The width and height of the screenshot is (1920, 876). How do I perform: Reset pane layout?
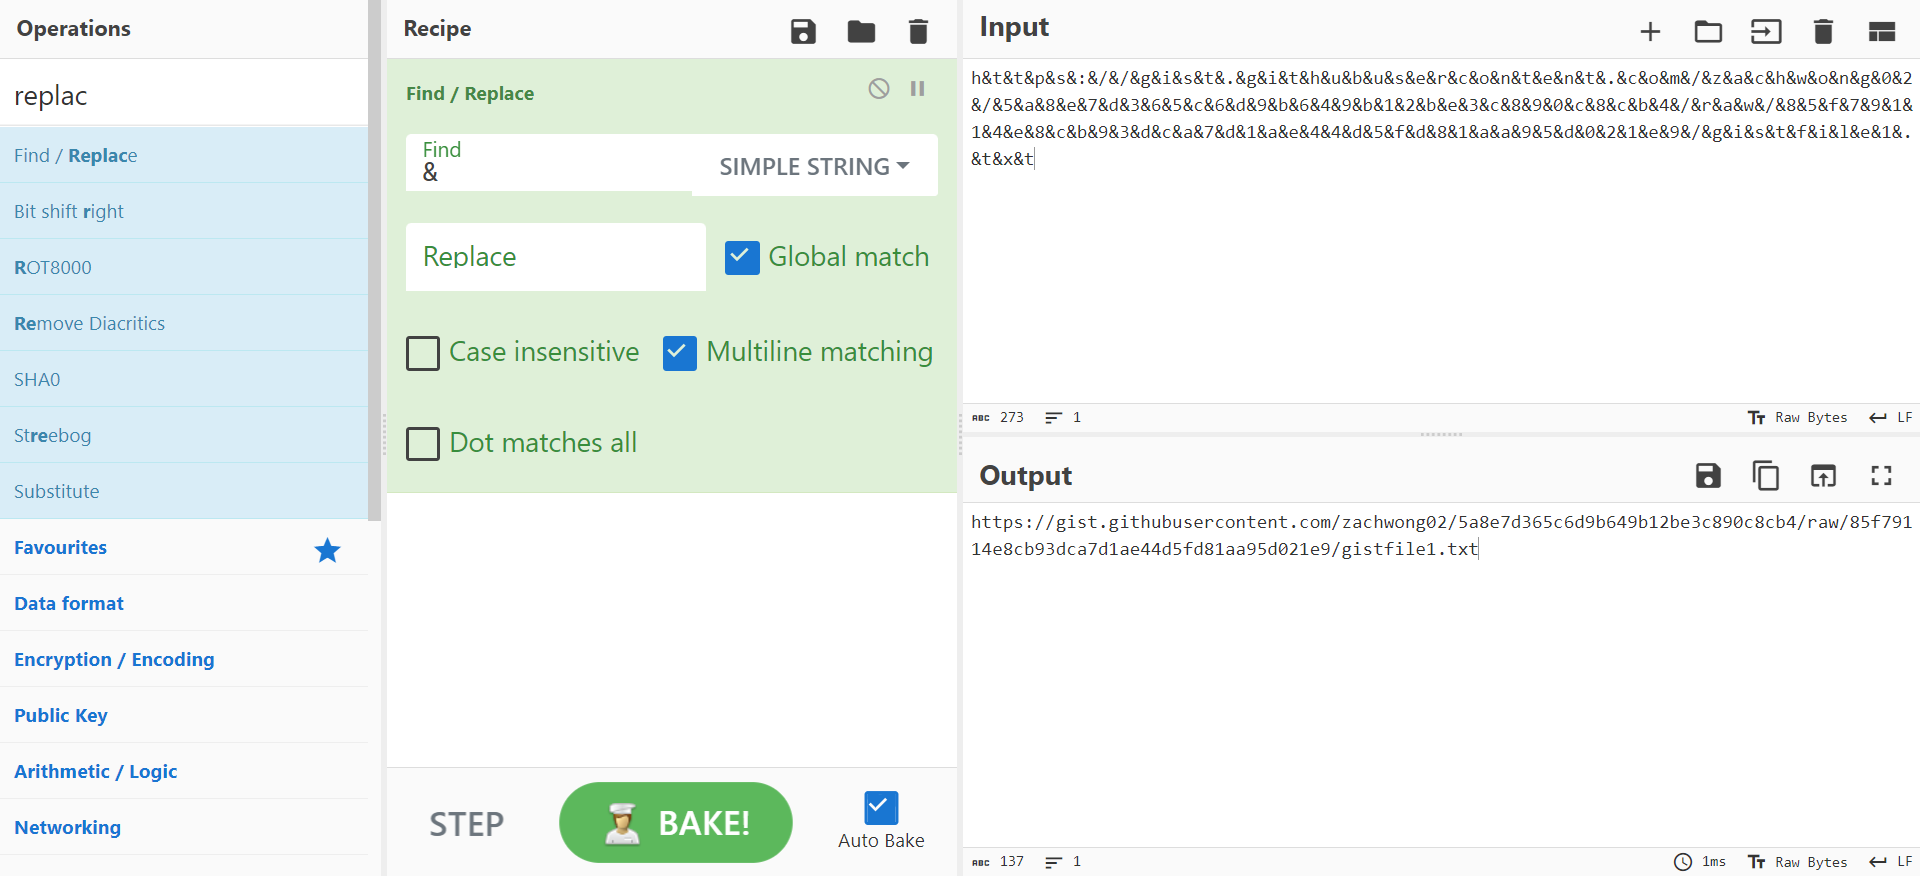pyautogui.click(x=1882, y=32)
